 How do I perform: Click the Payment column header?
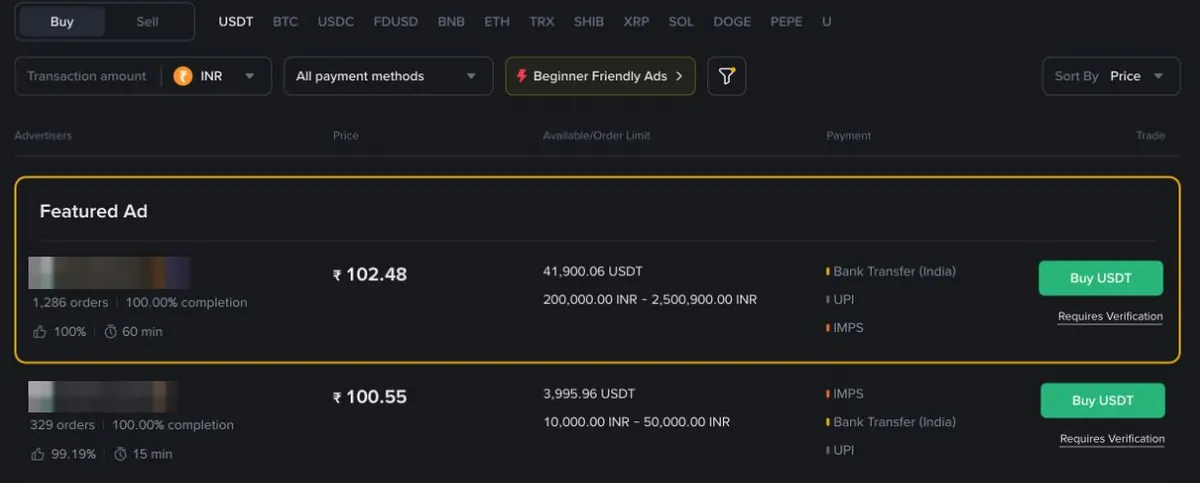pos(849,135)
